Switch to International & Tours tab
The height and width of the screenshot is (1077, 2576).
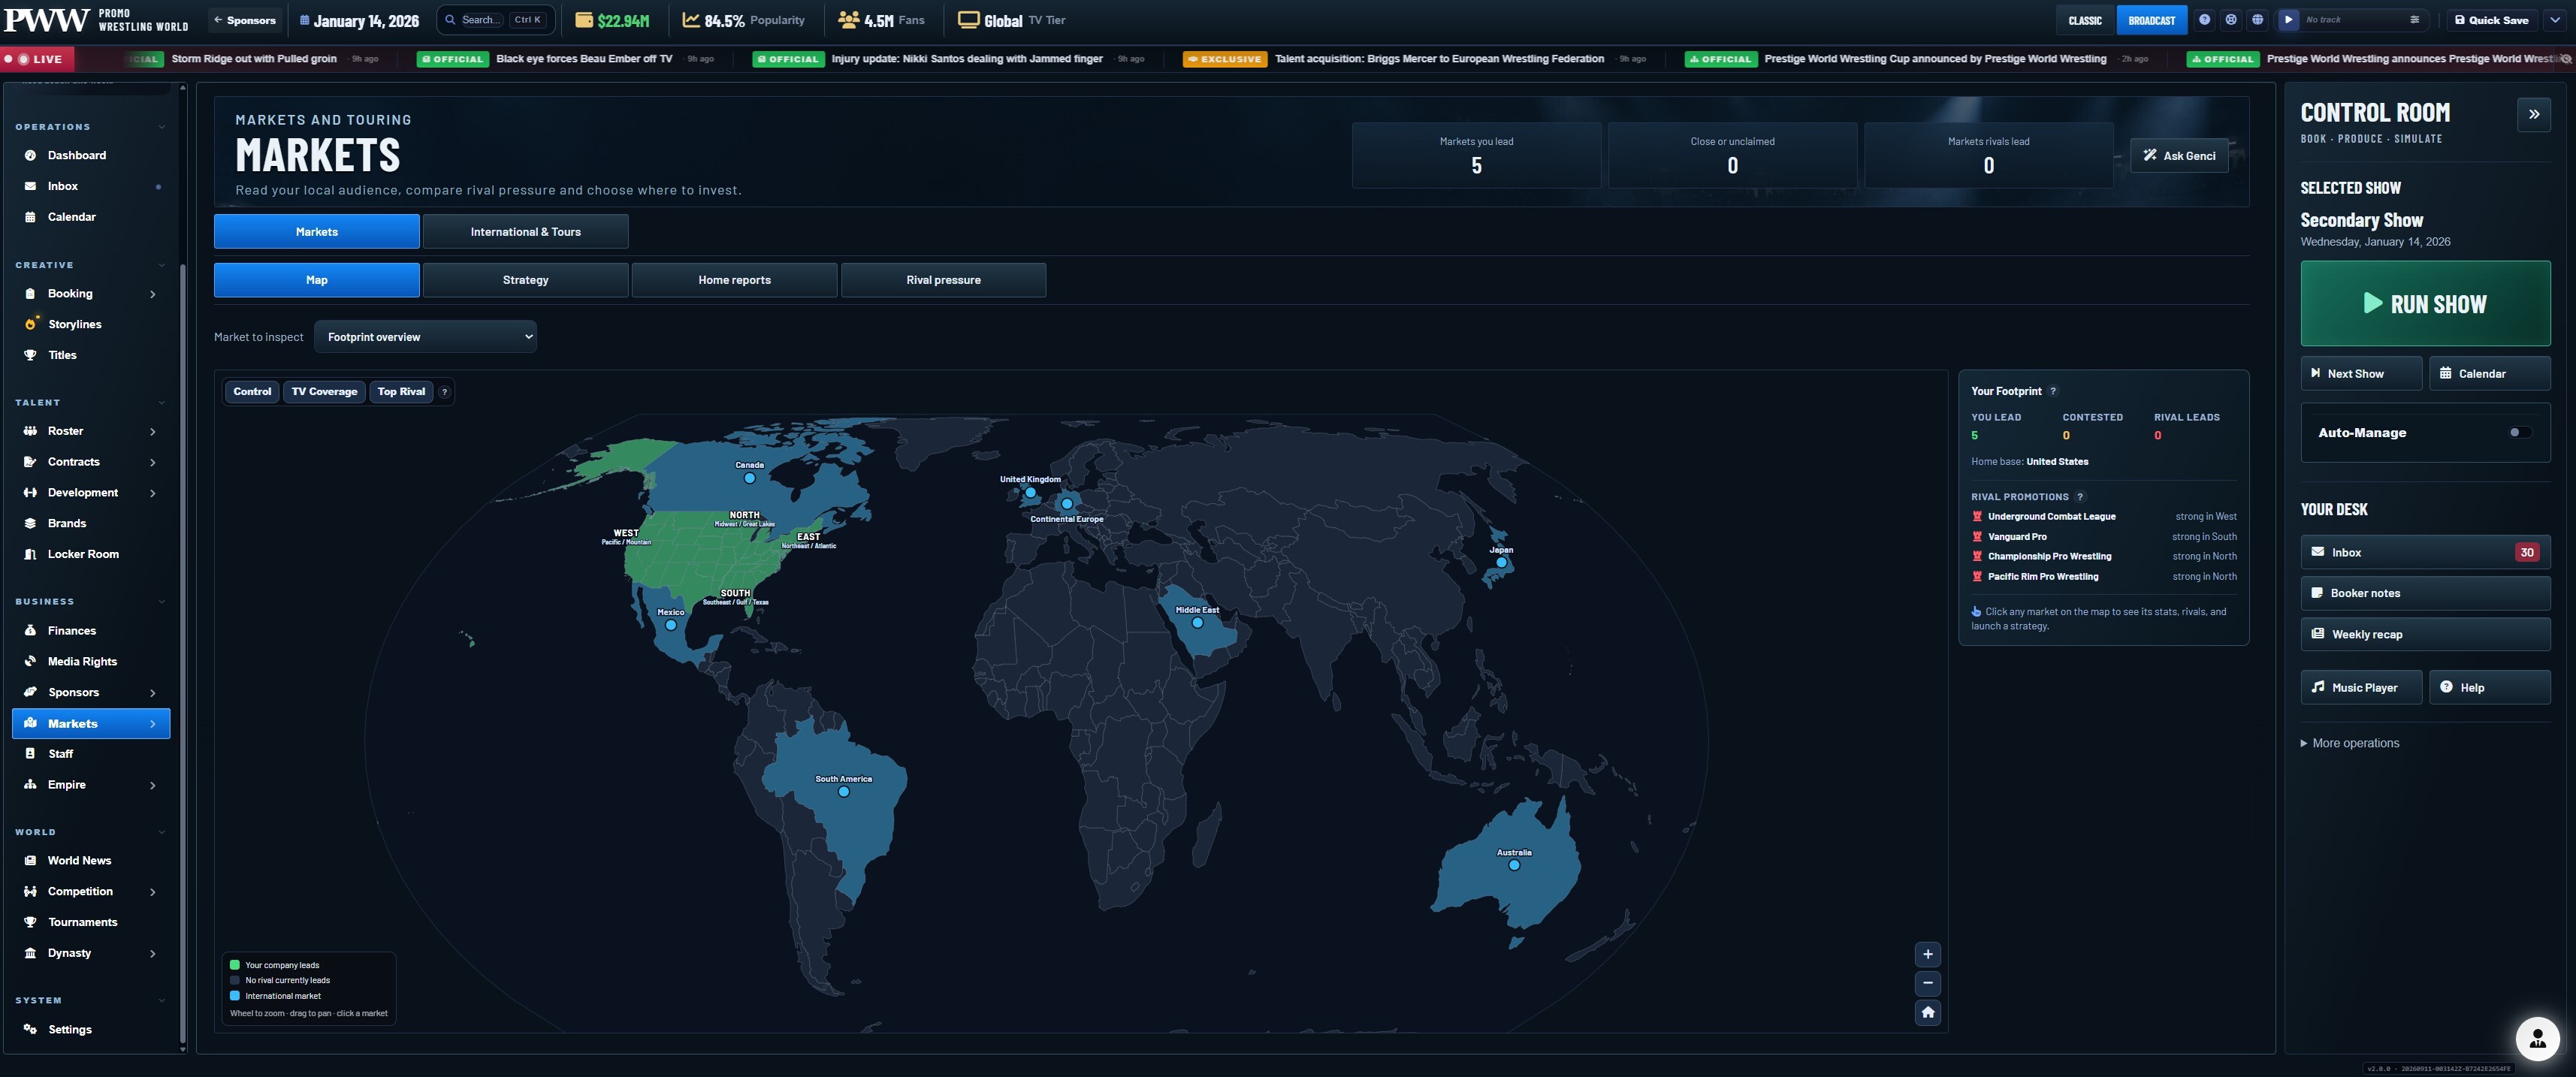click(x=525, y=231)
